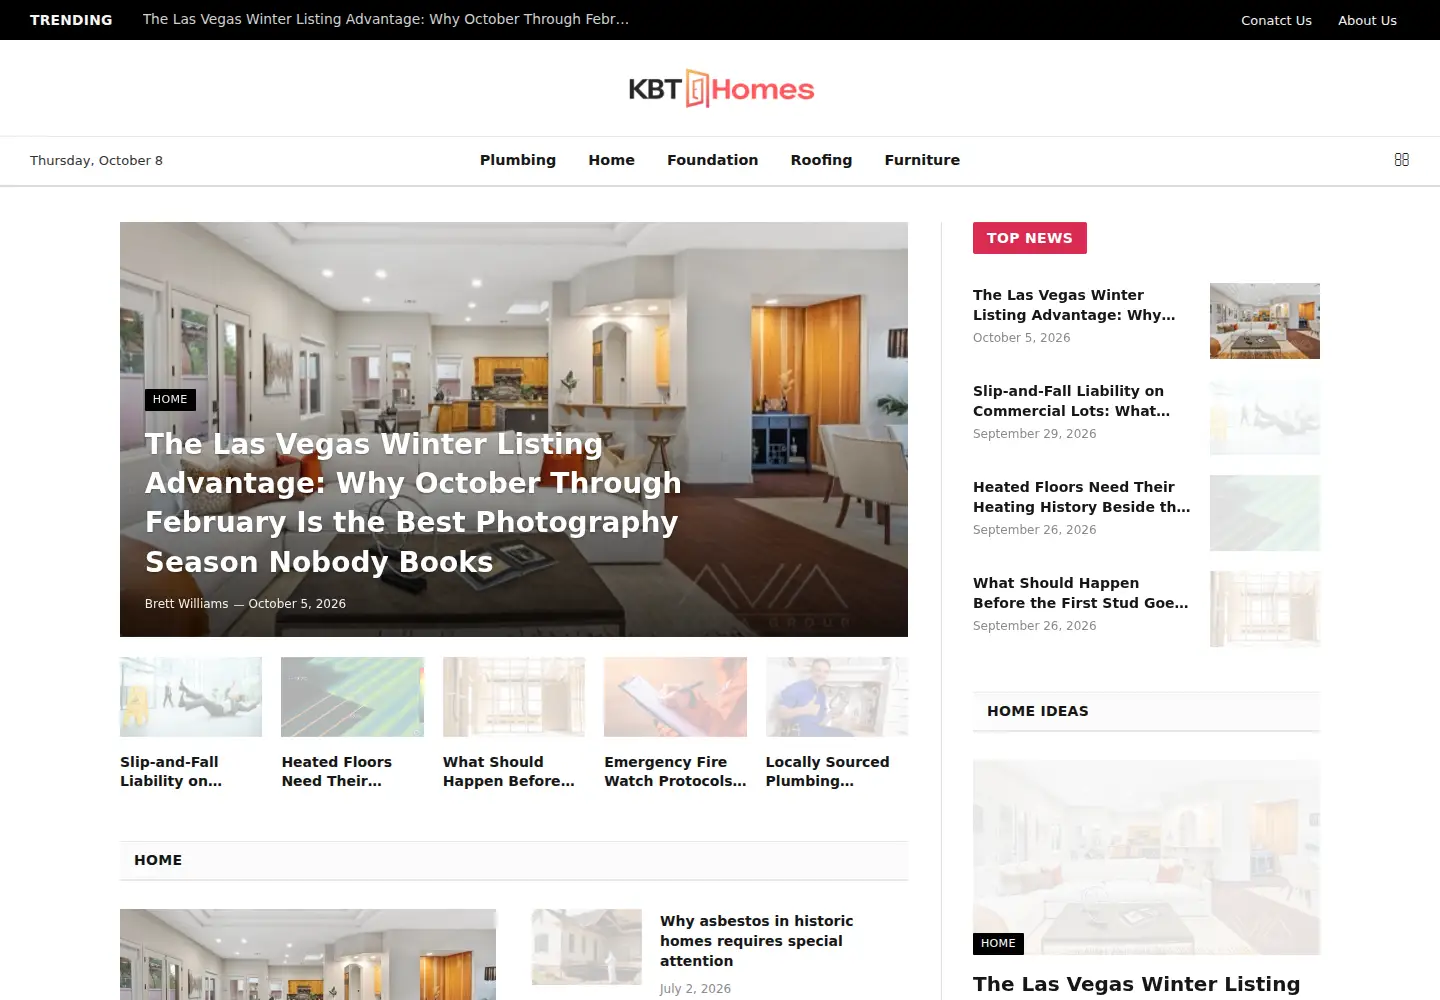Open the trending Las Vegas Winter Listing headline

[386, 19]
